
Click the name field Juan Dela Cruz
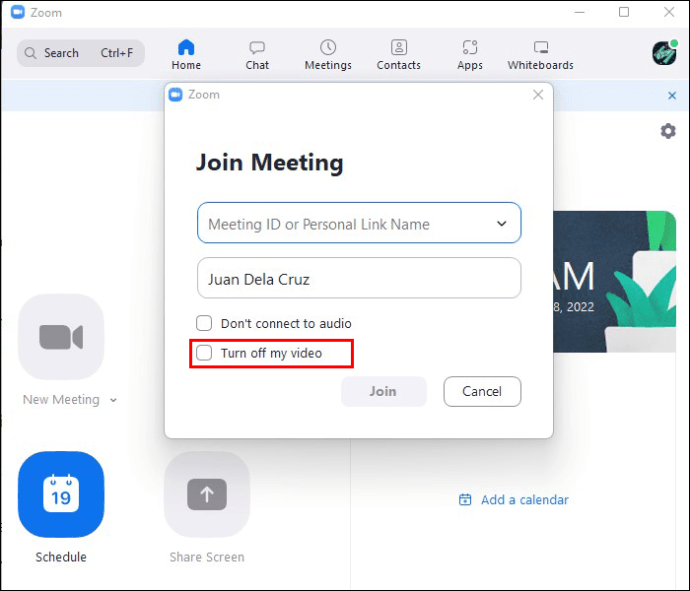(x=359, y=278)
